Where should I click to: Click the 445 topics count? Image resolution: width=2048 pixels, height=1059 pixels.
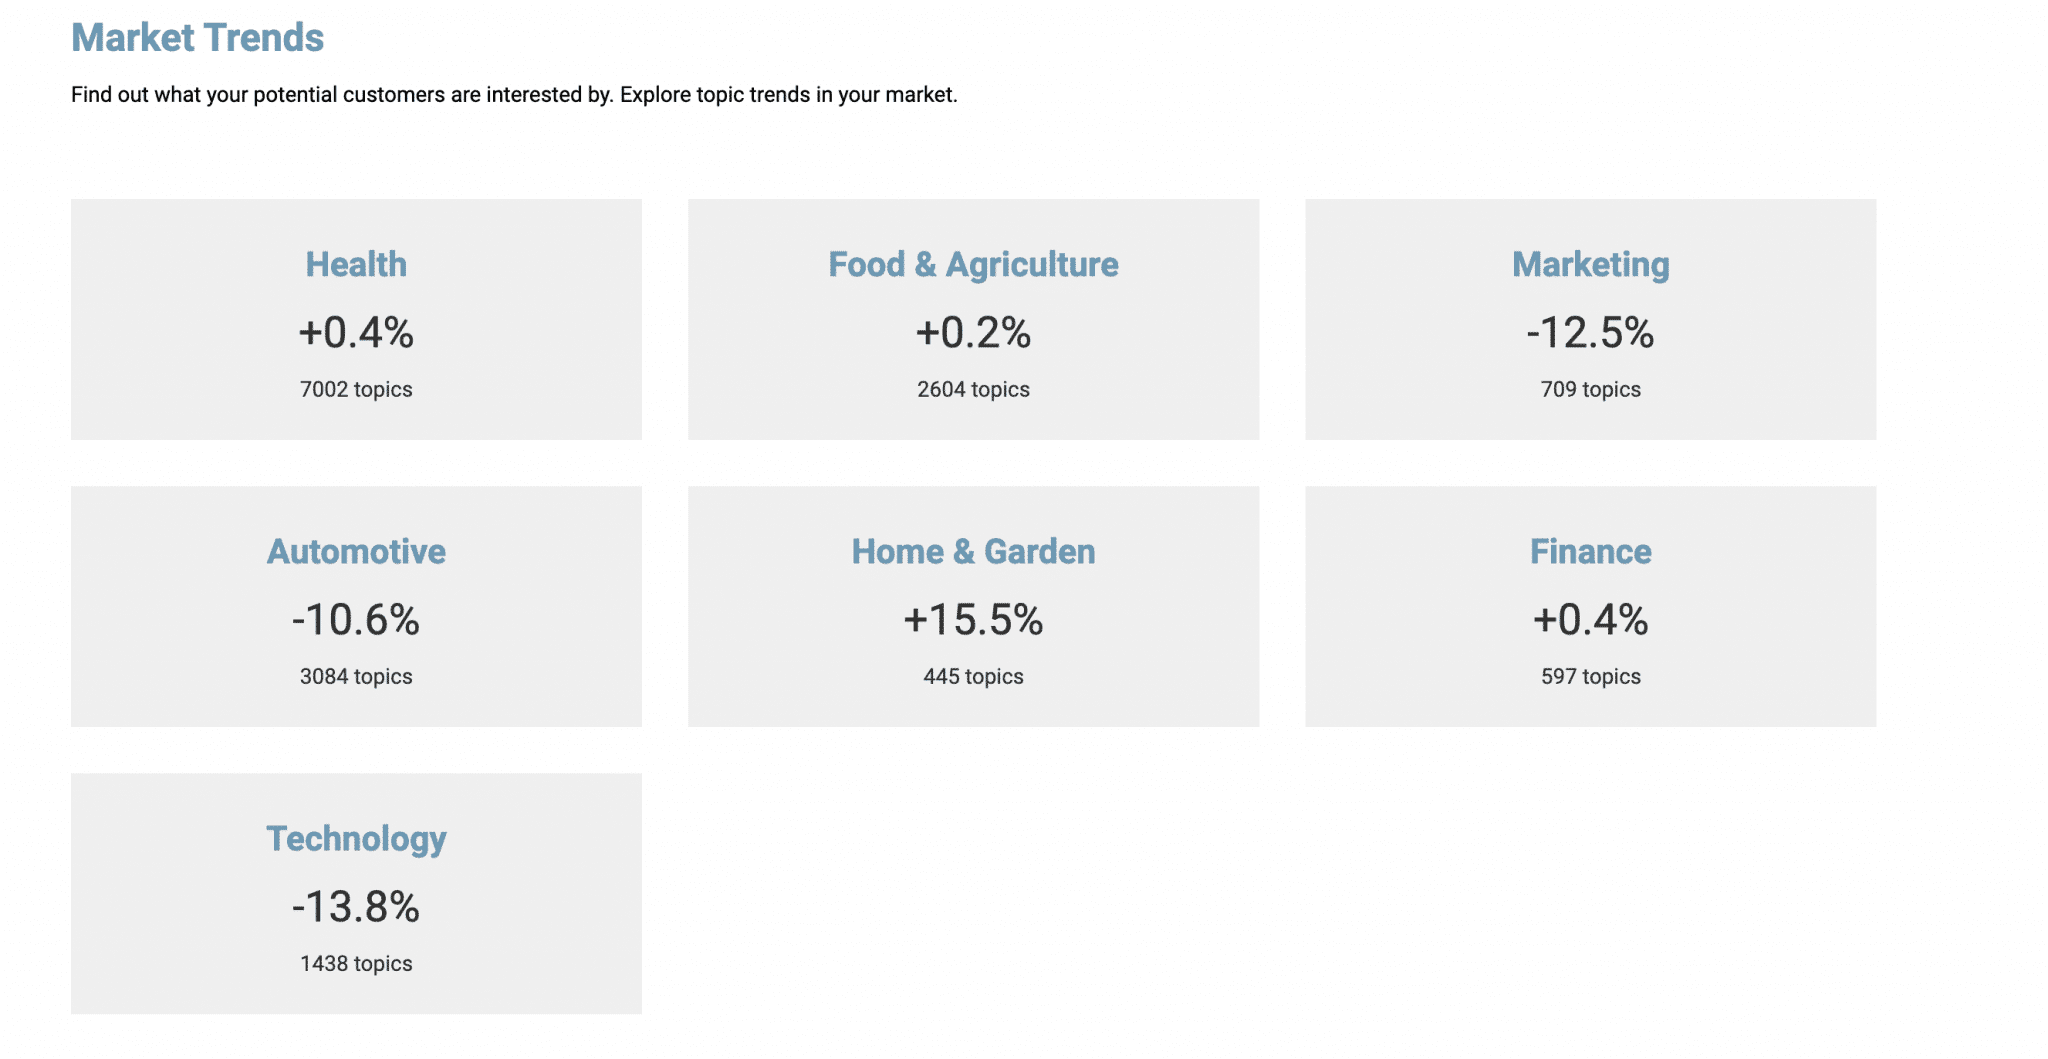973,676
